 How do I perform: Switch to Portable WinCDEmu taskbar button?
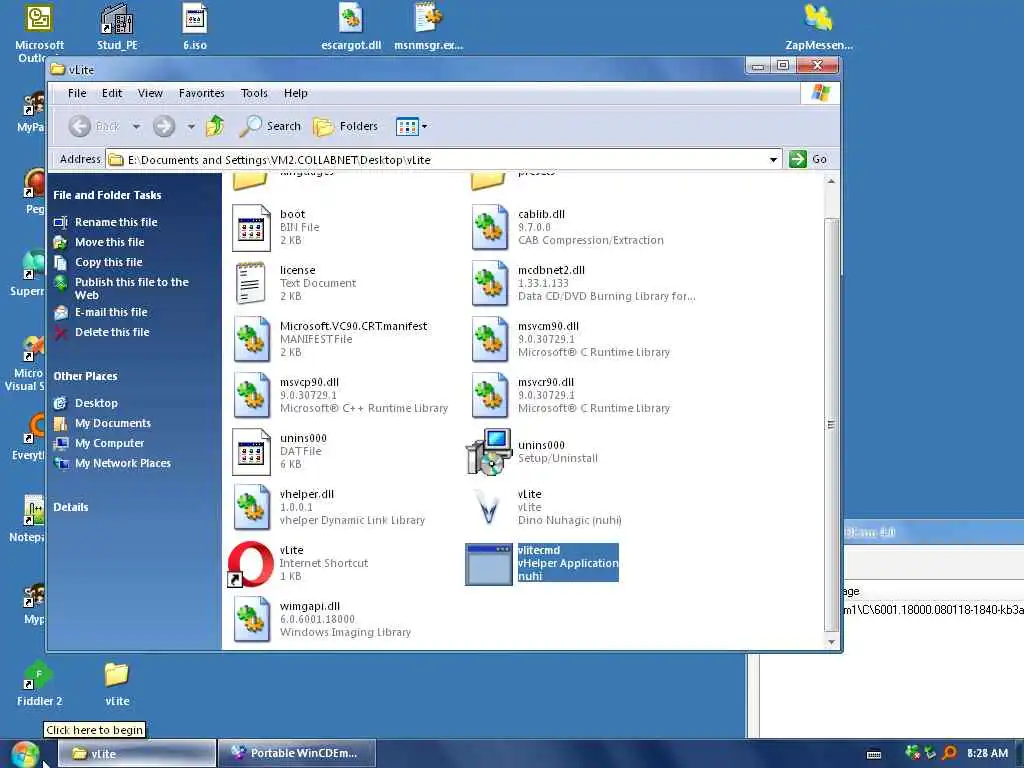click(296, 754)
